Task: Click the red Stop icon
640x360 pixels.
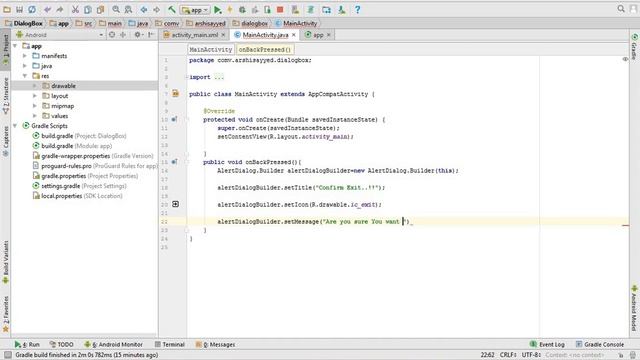Action: coord(280,9)
